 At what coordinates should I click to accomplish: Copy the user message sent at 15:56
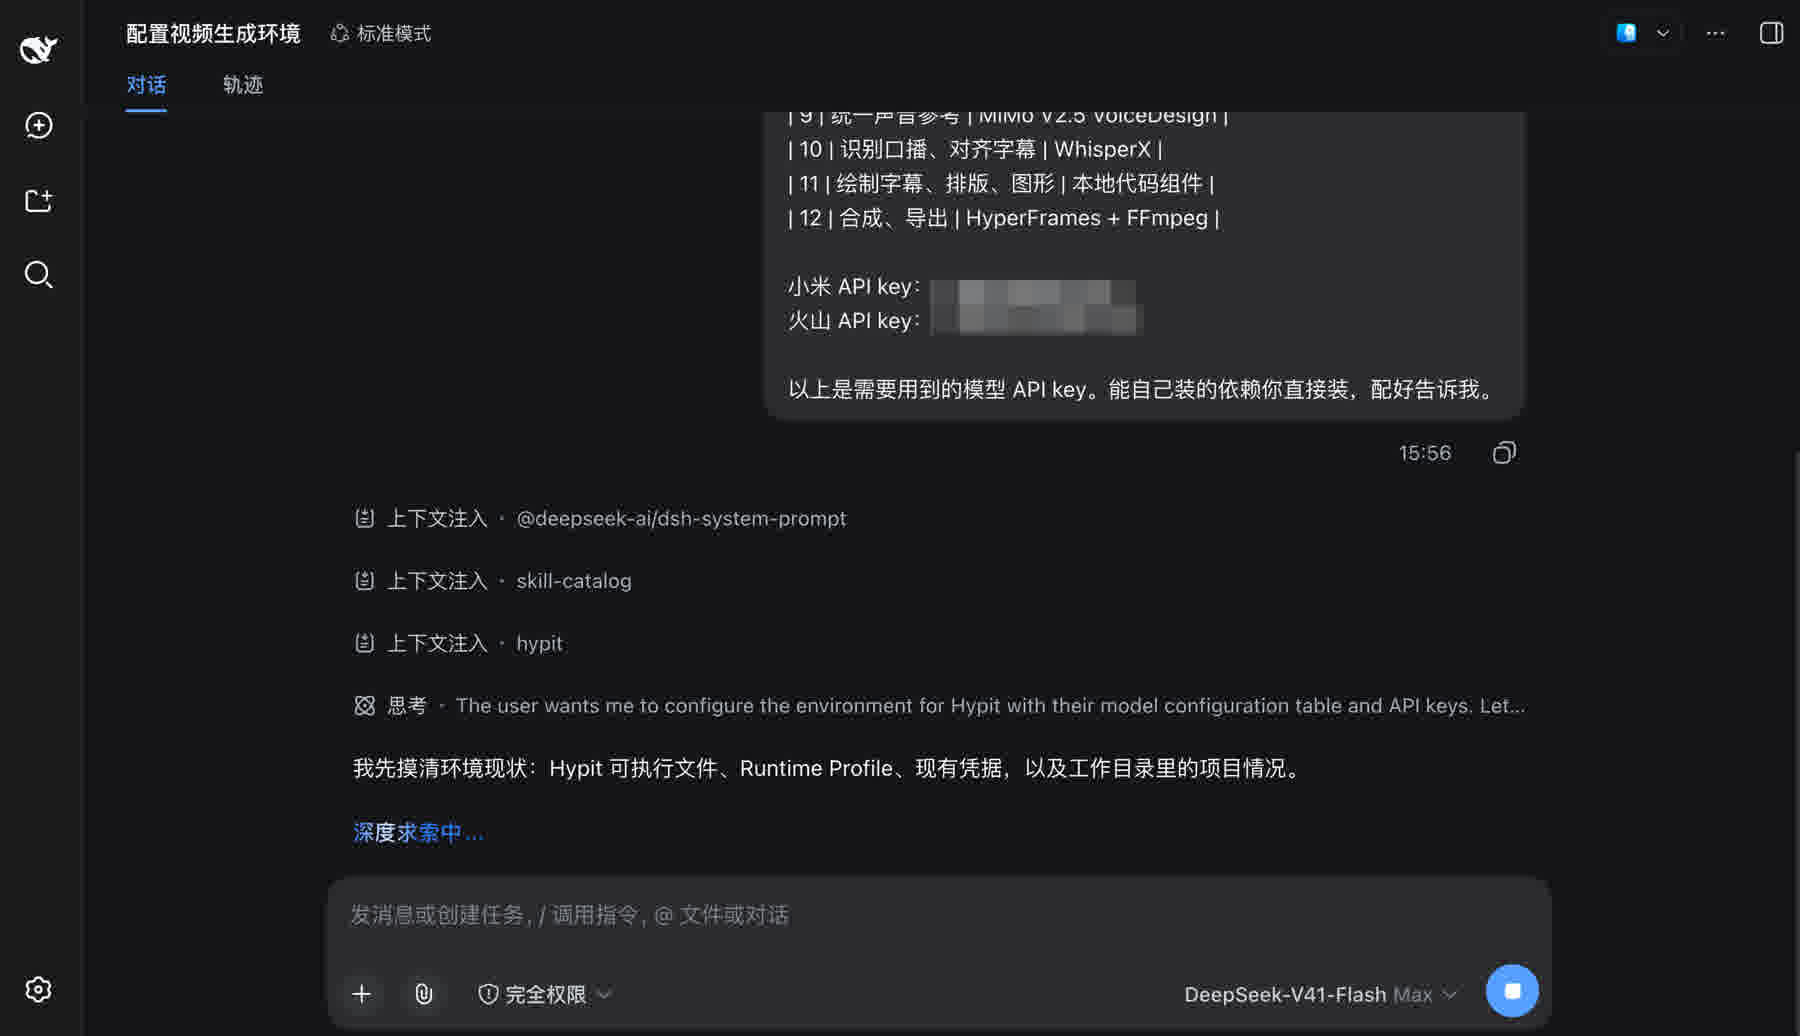click(x=1504, y=453)
